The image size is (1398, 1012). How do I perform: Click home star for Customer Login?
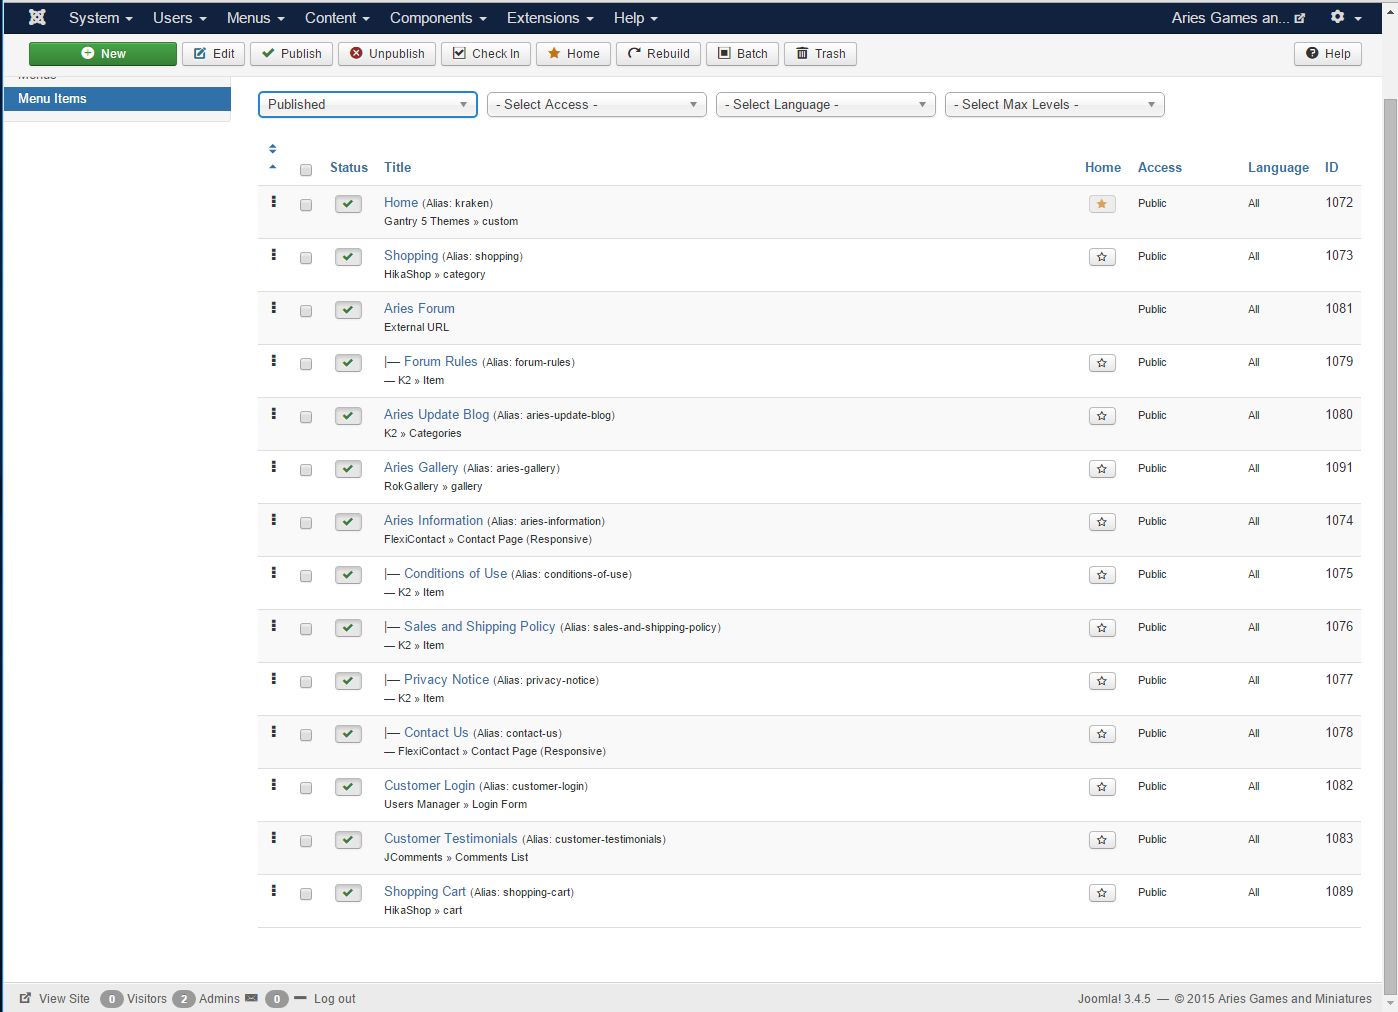(x=1102, y=787)
